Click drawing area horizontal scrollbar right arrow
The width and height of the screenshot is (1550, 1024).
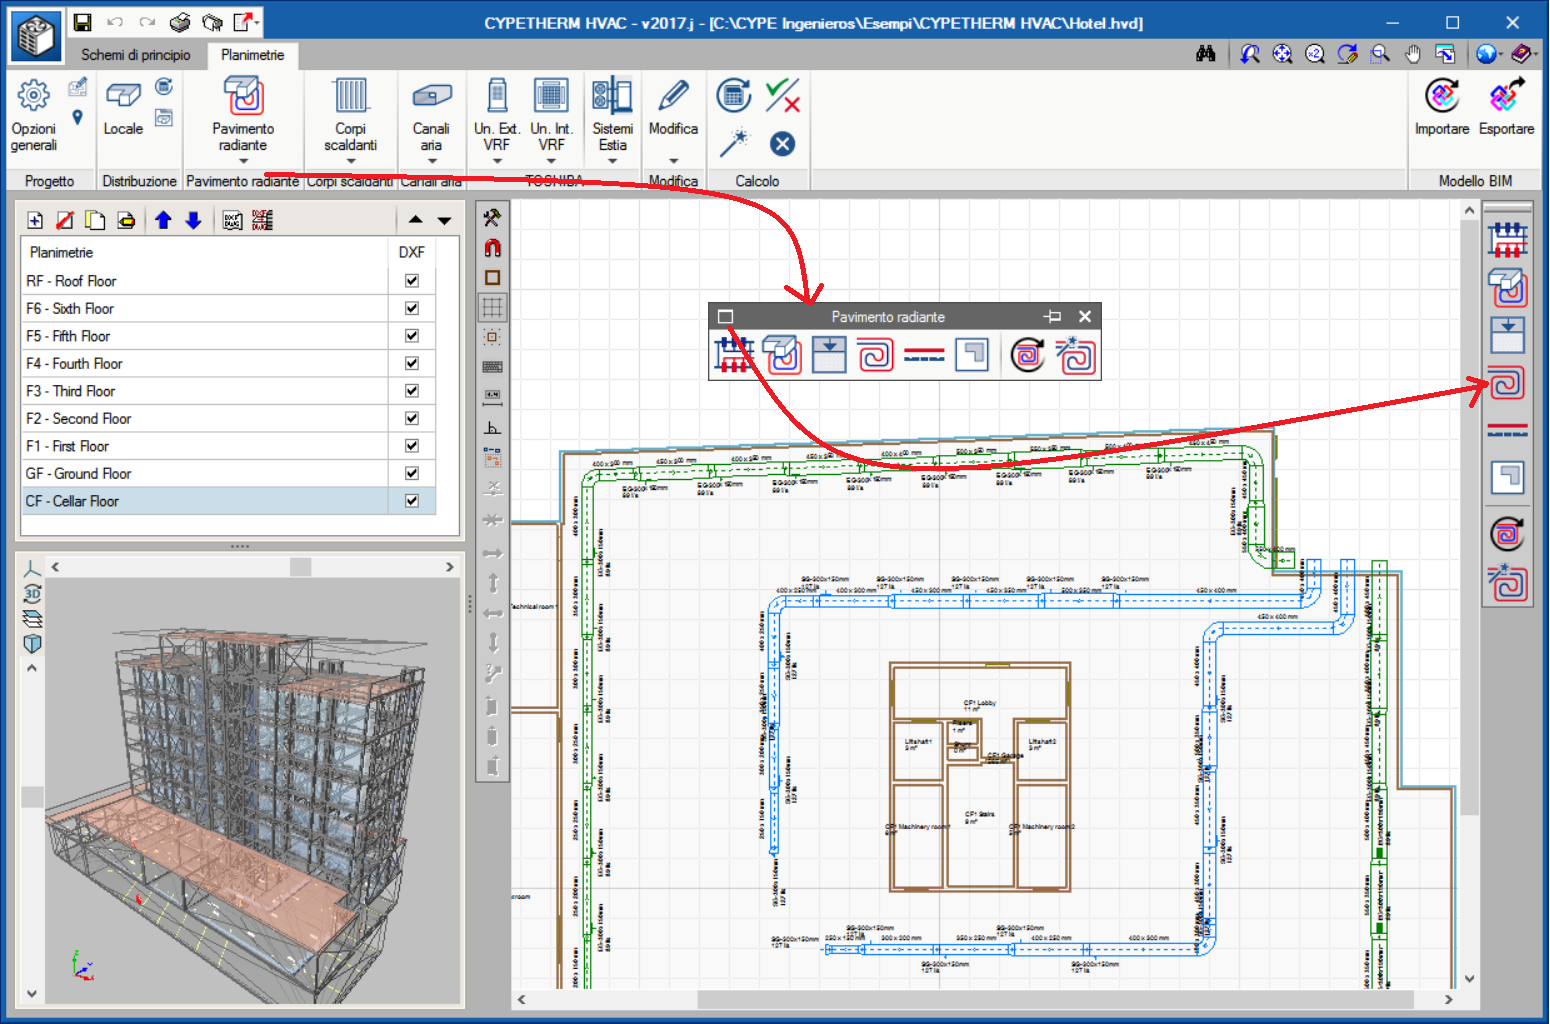[1449, 999]
